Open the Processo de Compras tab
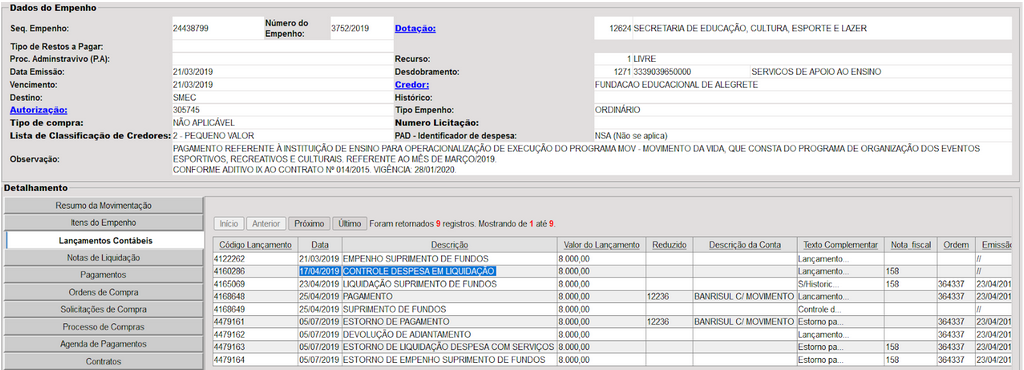Viewport: 1024px width, 370px height. coord(104,327)
